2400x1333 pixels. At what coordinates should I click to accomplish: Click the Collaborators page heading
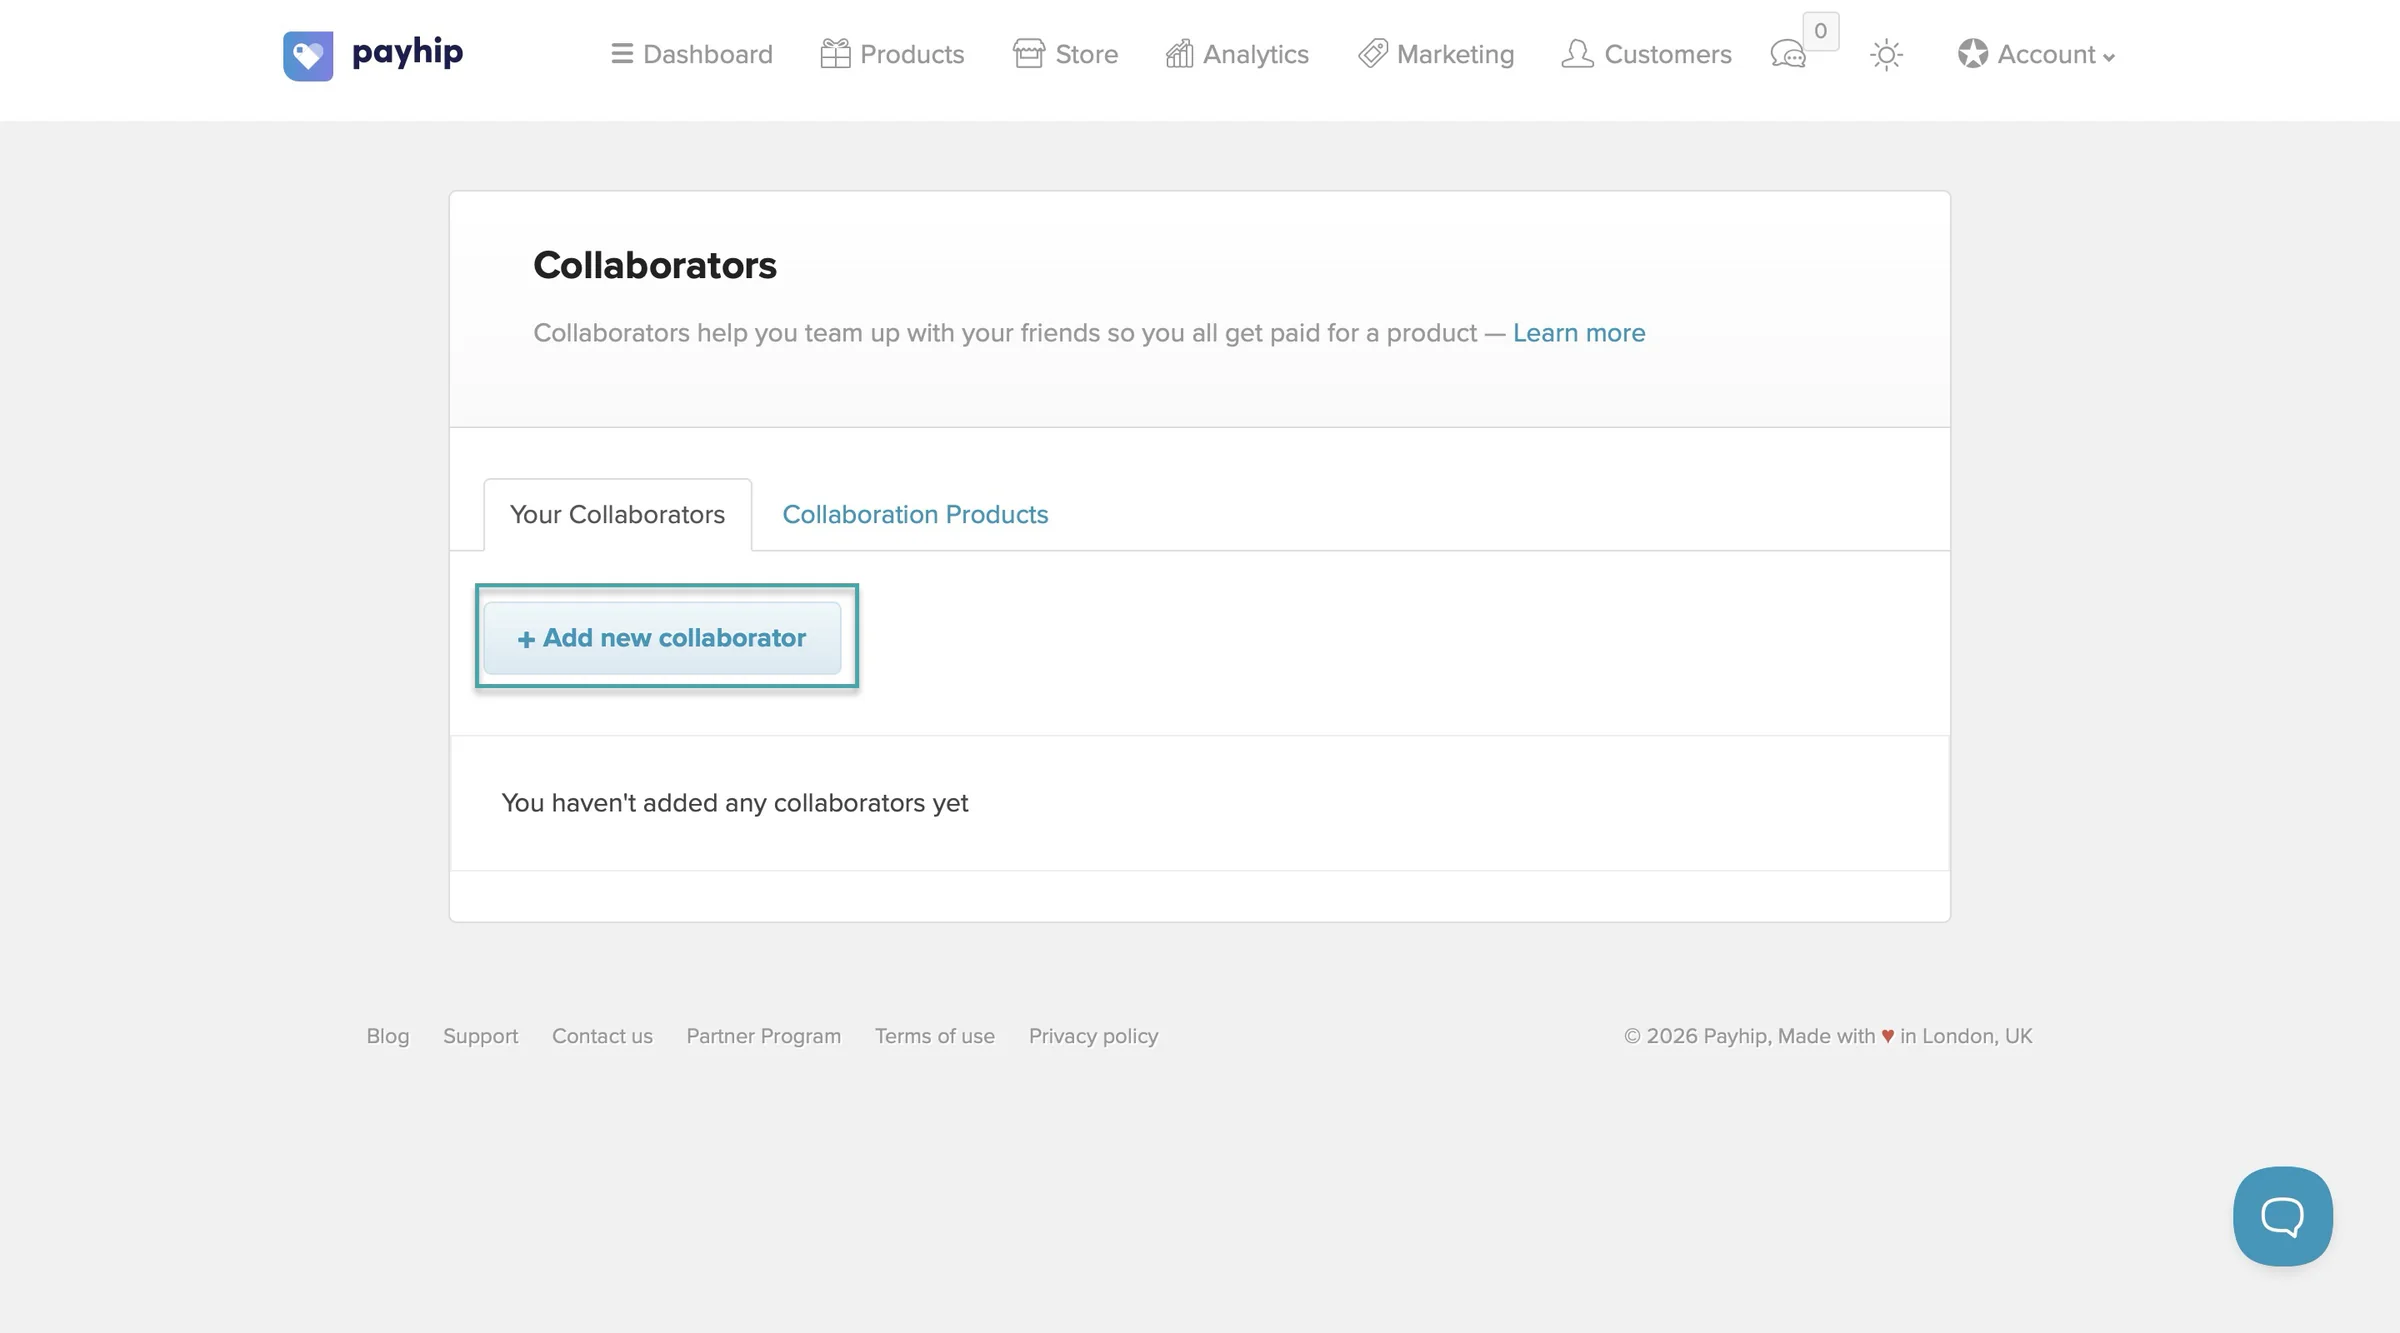pyautogui.click(x=654, y=265)
